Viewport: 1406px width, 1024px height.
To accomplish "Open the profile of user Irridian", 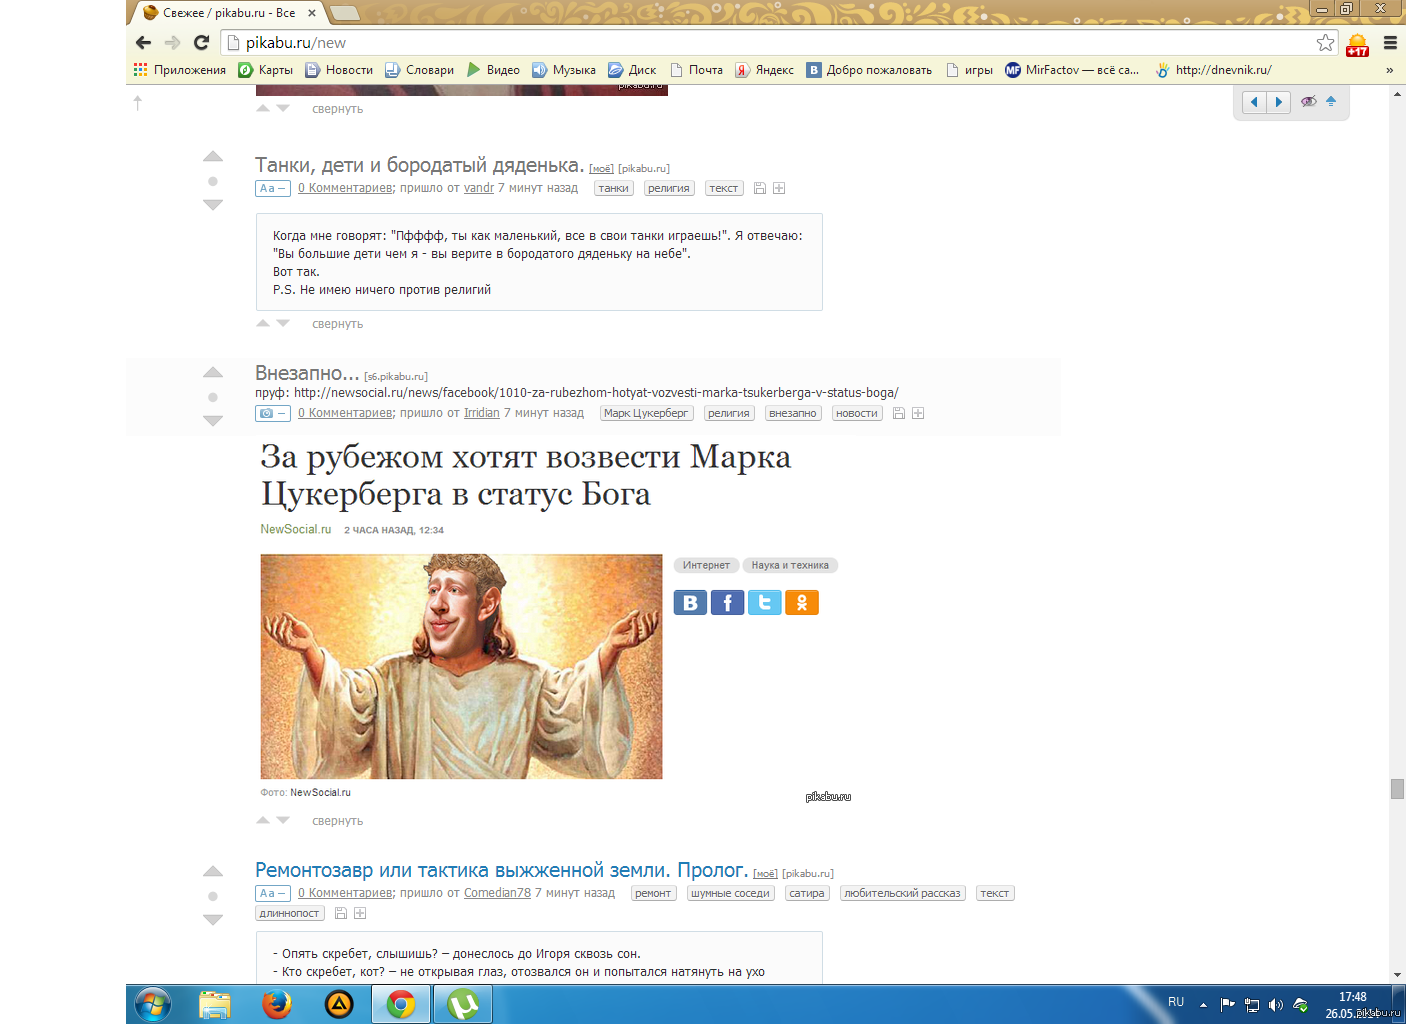I will [481, 413].
